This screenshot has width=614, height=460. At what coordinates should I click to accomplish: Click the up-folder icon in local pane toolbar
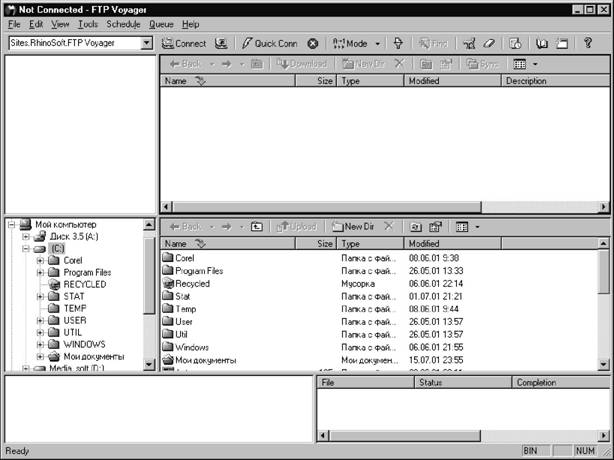256,227
